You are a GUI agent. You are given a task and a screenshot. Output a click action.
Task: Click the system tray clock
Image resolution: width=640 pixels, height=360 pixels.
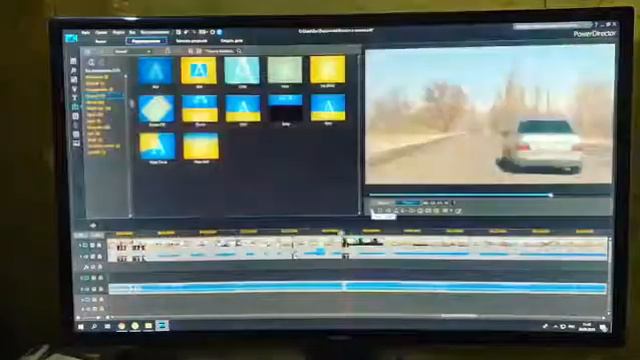click(587, 327)
